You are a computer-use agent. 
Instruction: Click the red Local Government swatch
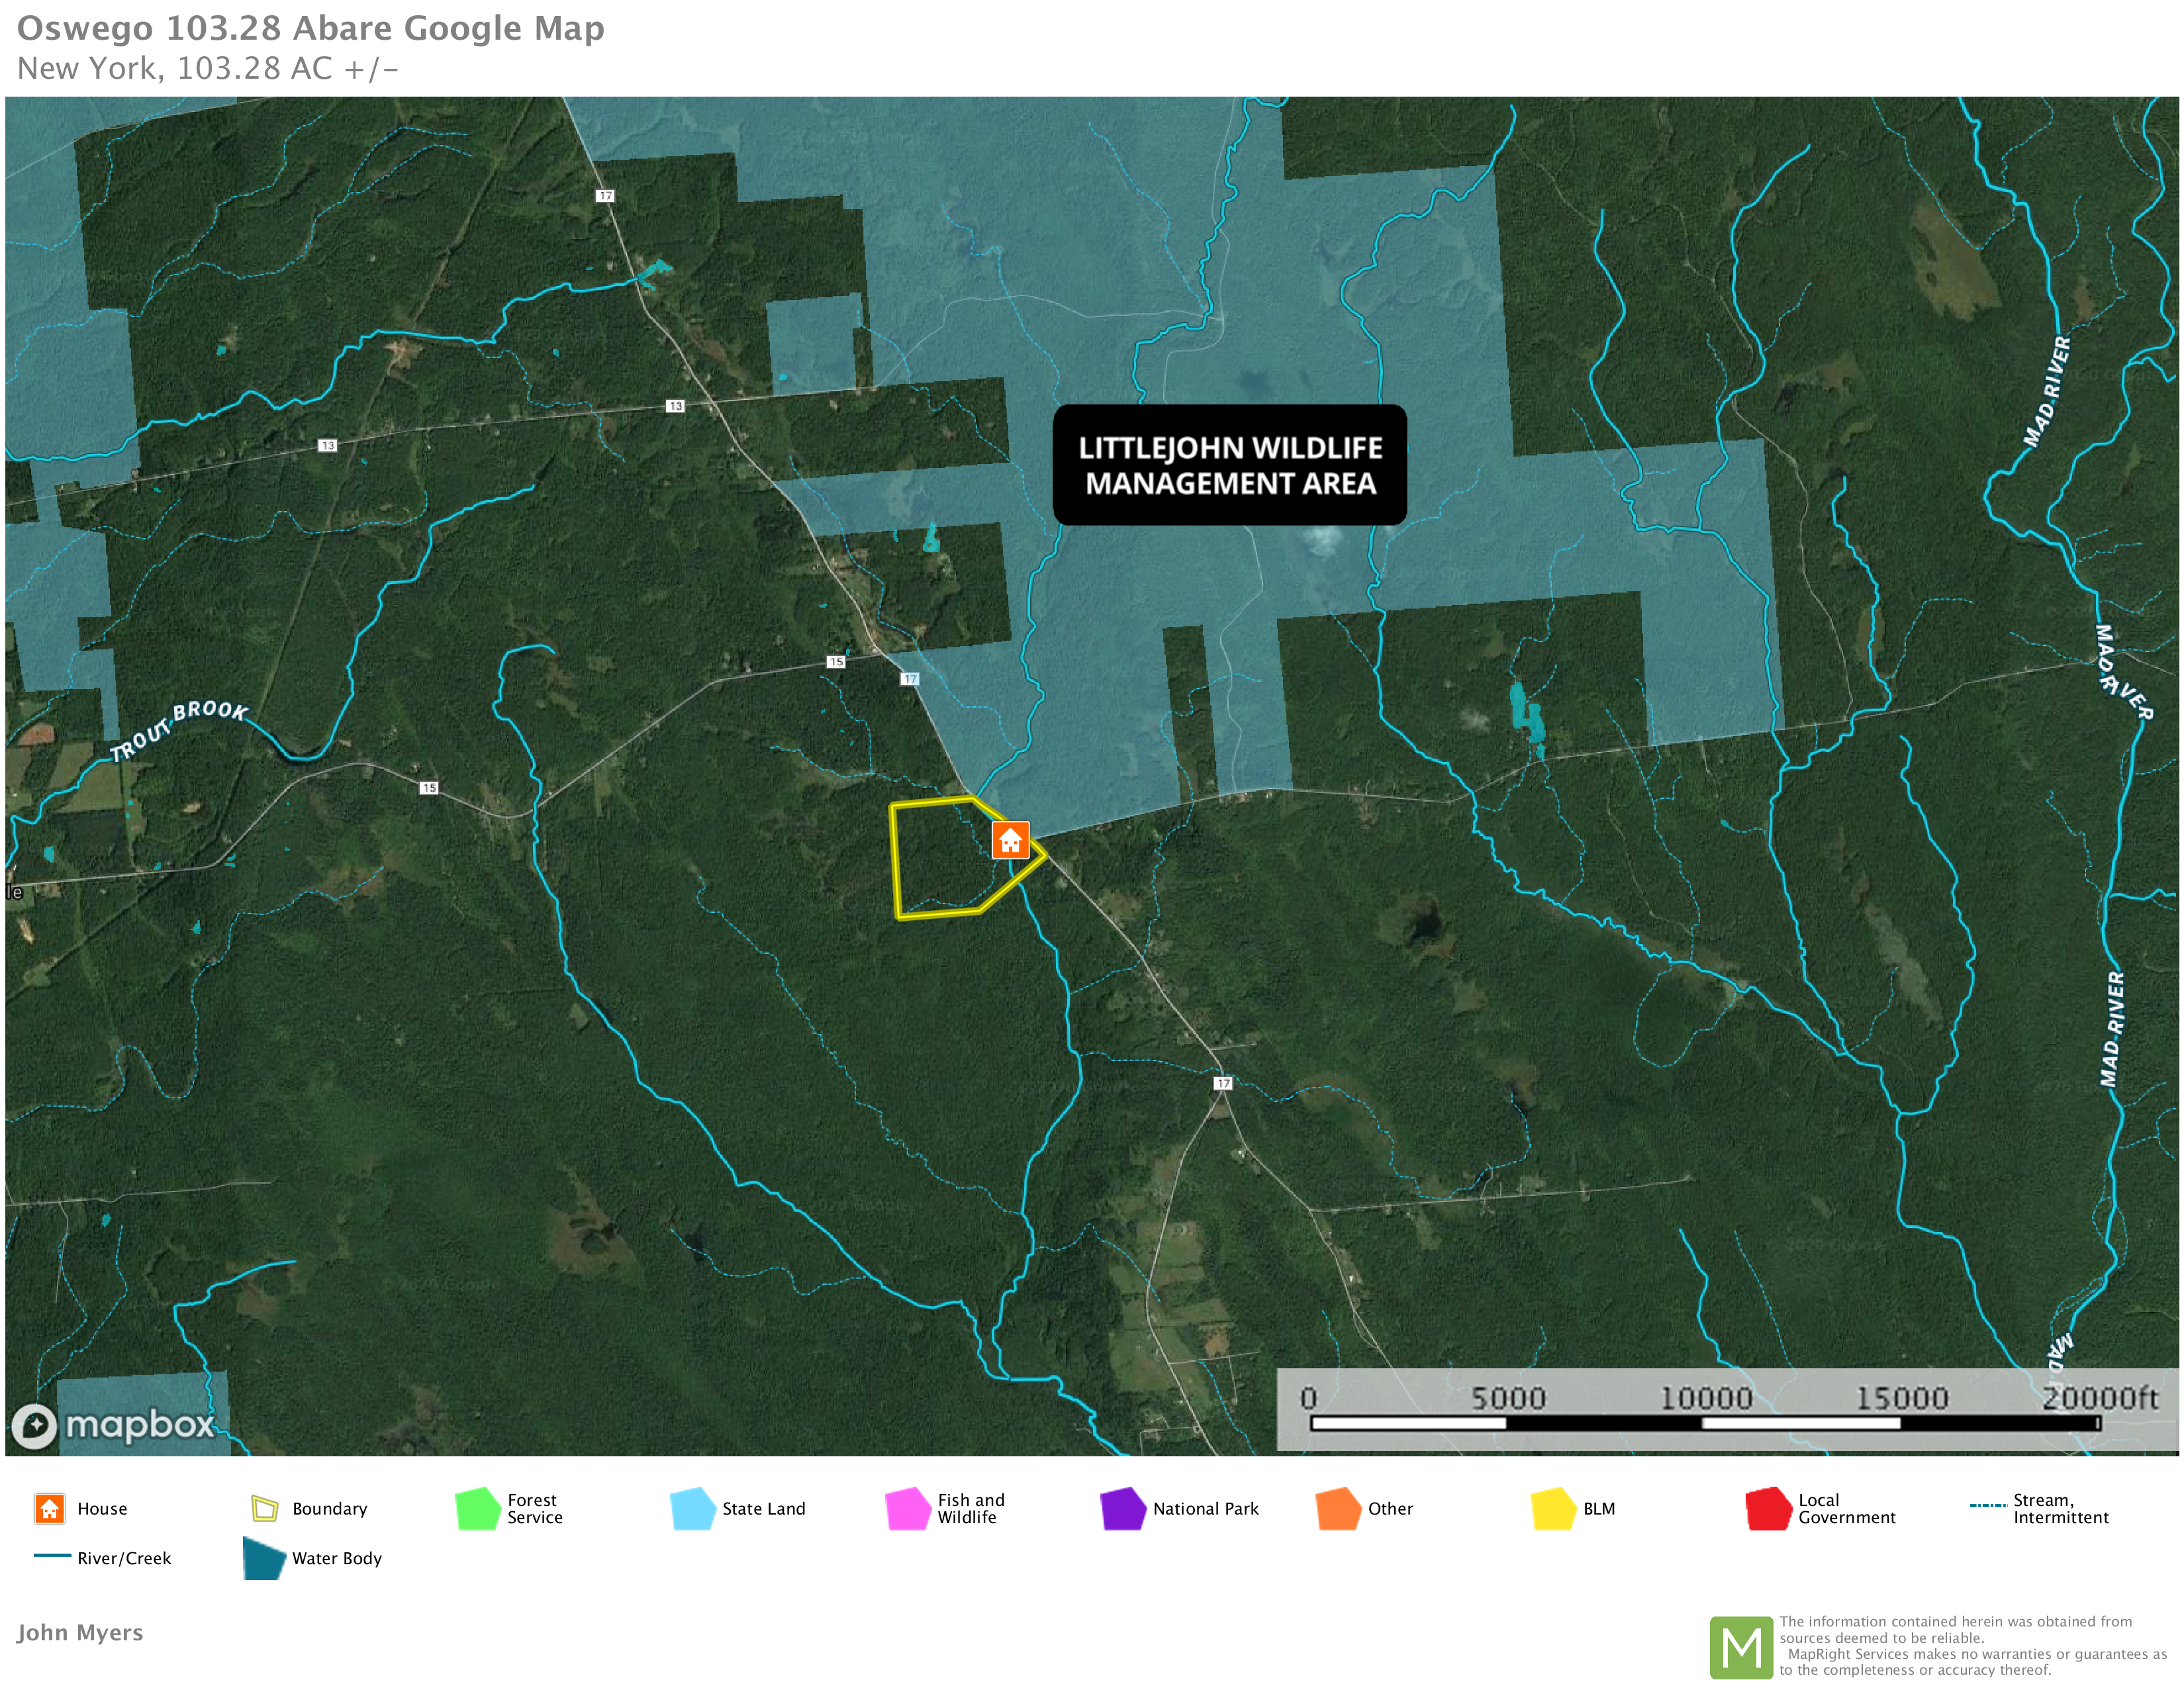tap(1768, 1508)
